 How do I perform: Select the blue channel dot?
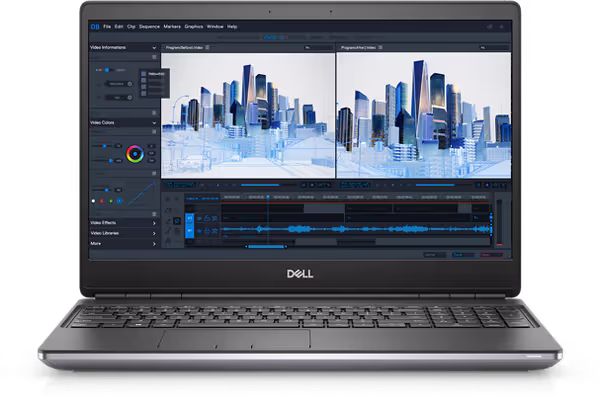(x=119, y=201)
